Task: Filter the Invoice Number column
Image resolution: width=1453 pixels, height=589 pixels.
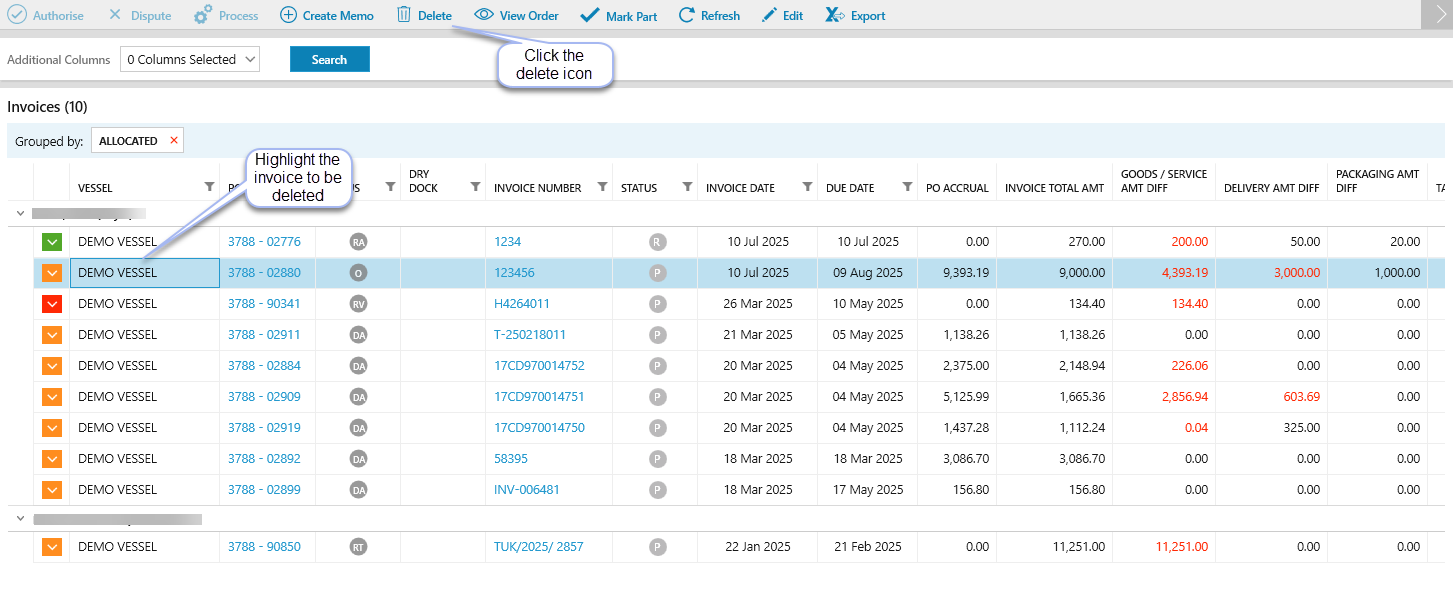Action: point(602,186)
